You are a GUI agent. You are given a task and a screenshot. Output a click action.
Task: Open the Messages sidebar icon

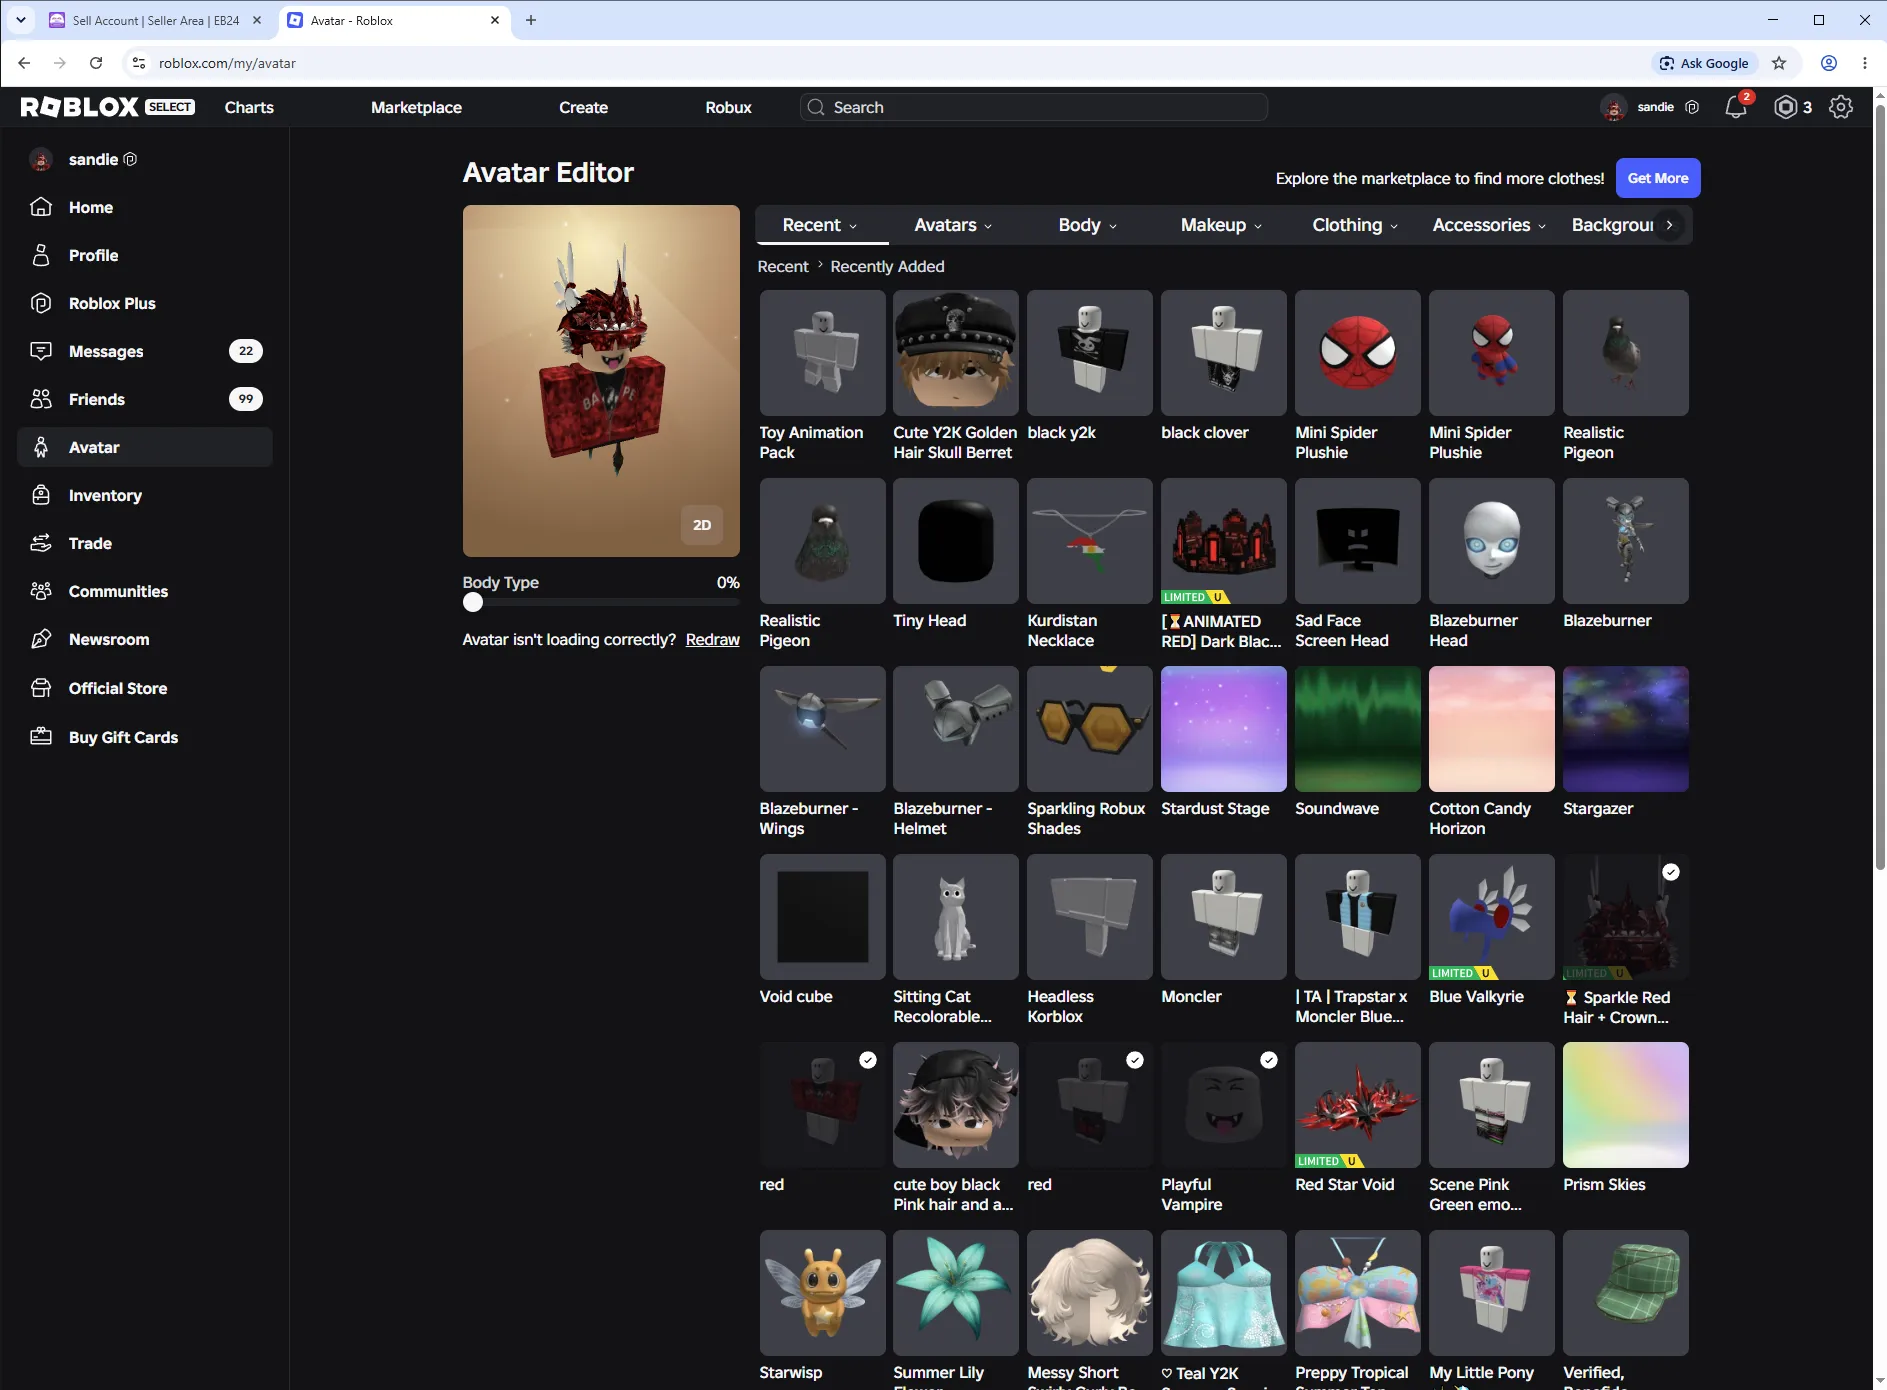coord(41,351)
